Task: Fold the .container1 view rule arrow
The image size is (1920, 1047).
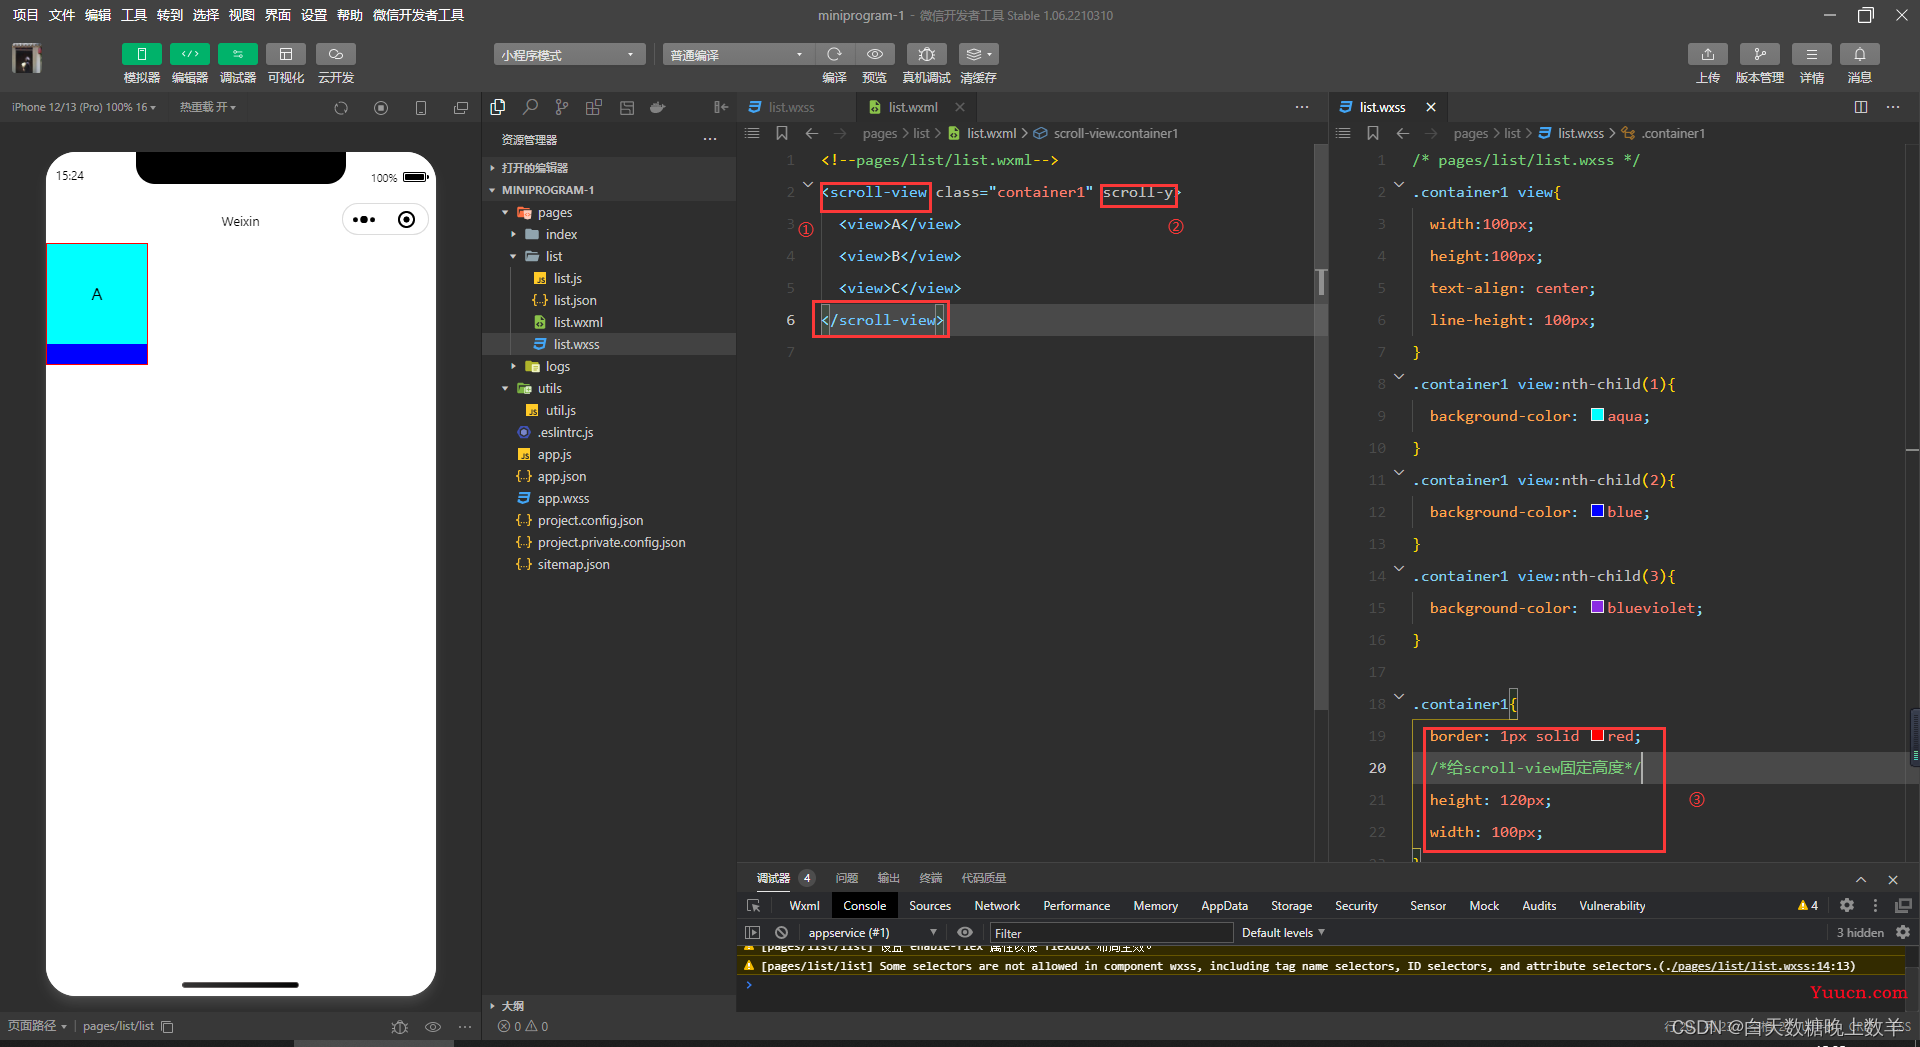Action: [1399, 185]
